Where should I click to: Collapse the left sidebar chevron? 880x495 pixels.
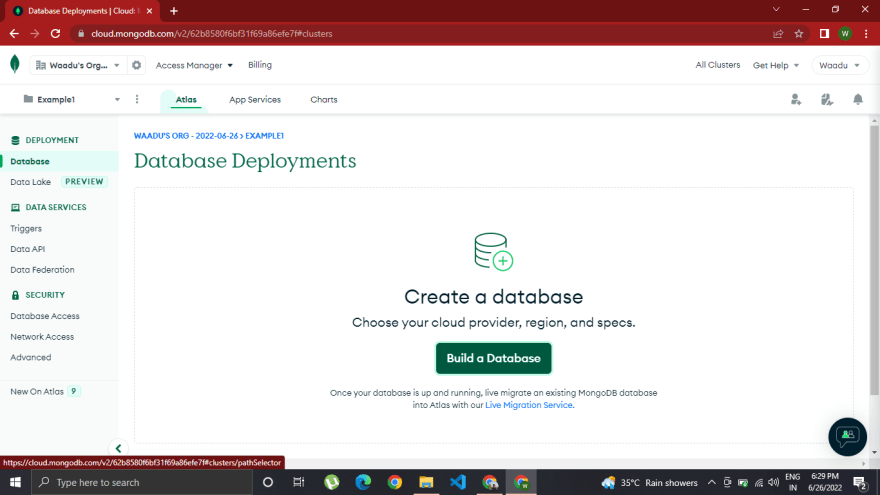118,448
